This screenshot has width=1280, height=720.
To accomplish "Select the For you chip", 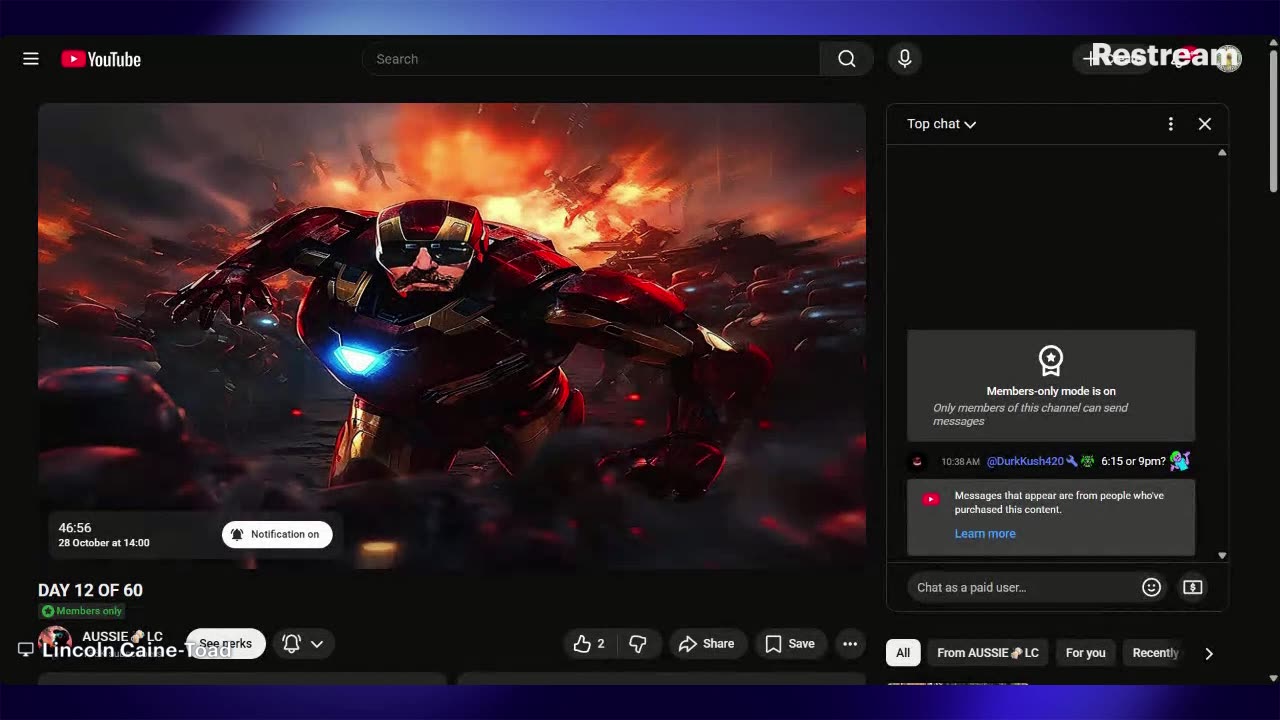I will click(1085, 653).
